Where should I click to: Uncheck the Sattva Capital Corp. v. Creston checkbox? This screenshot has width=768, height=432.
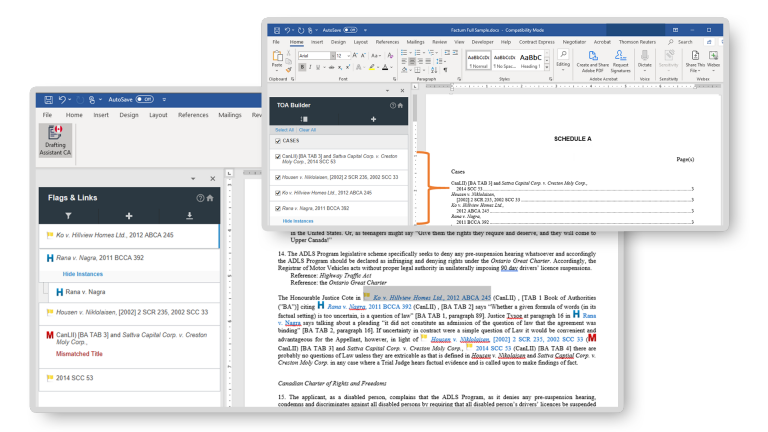point(278,157)
